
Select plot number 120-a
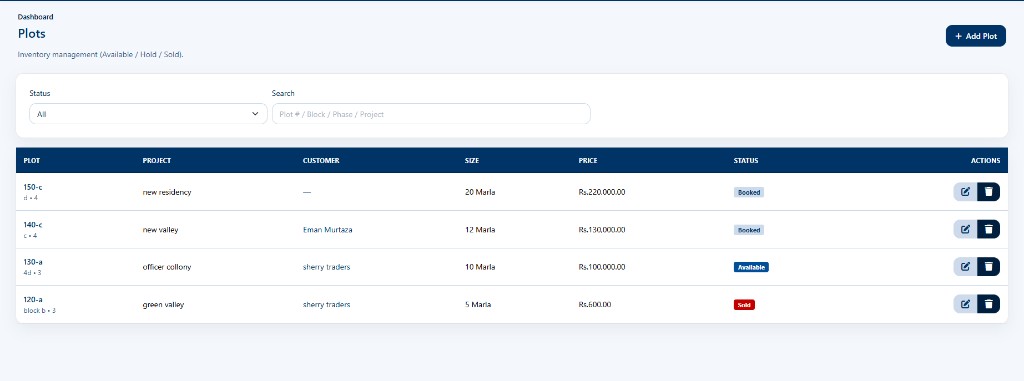pos(33,299)
